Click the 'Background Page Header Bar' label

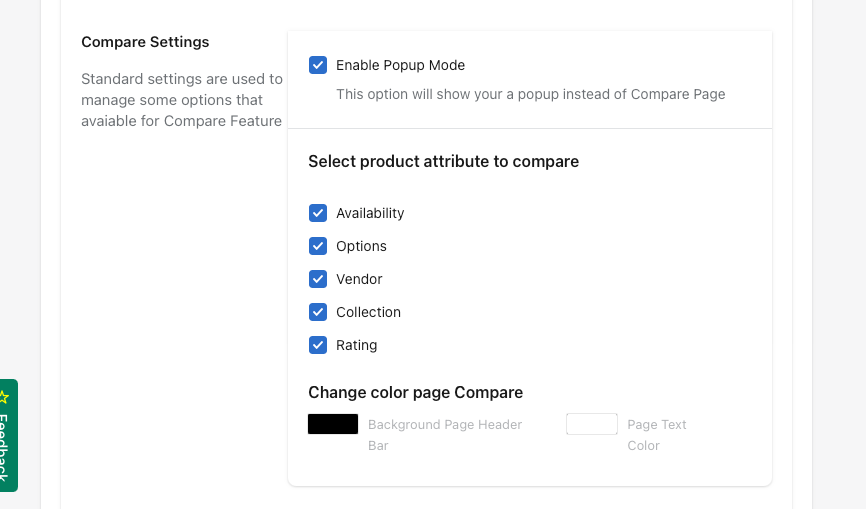point(445,425)
